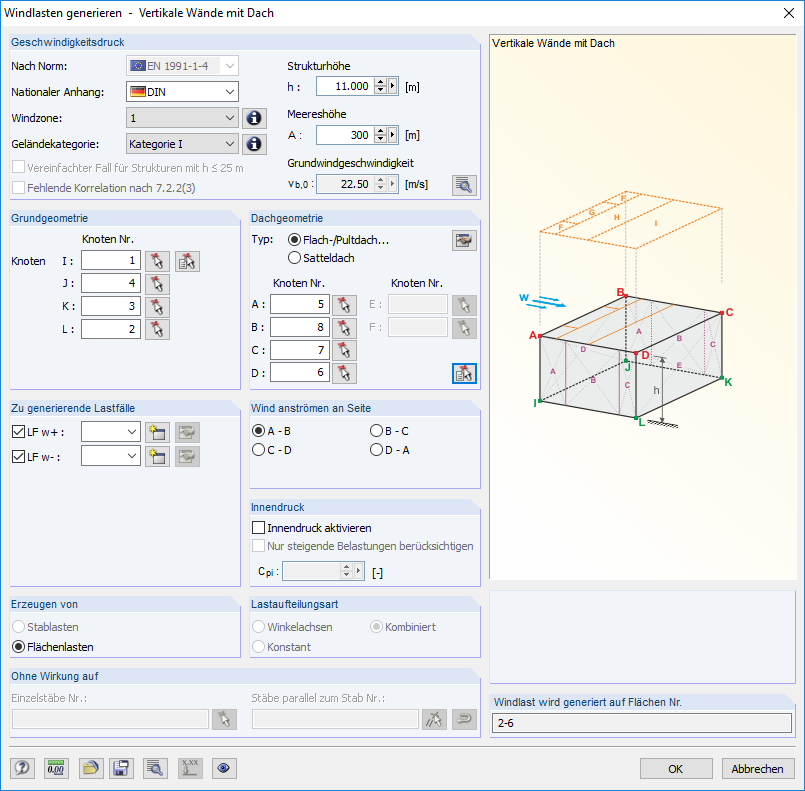Select wind side B - C
Image resolution: width=805 pixels, height=791 pixels.
click(x=376, y=431)
